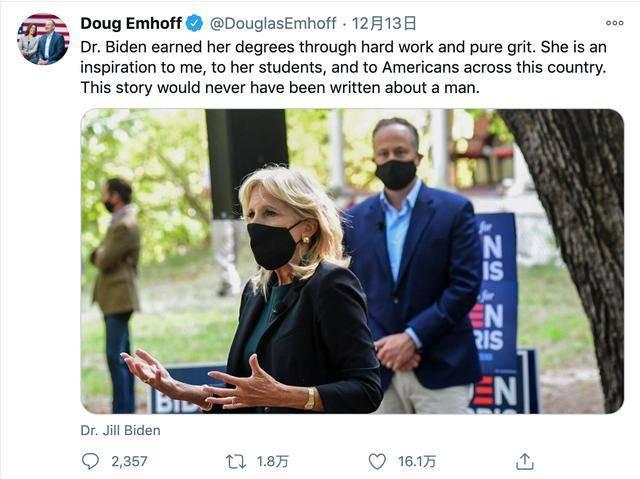
Task: Click the 2,357 replies count
Action: click(129, 461)
